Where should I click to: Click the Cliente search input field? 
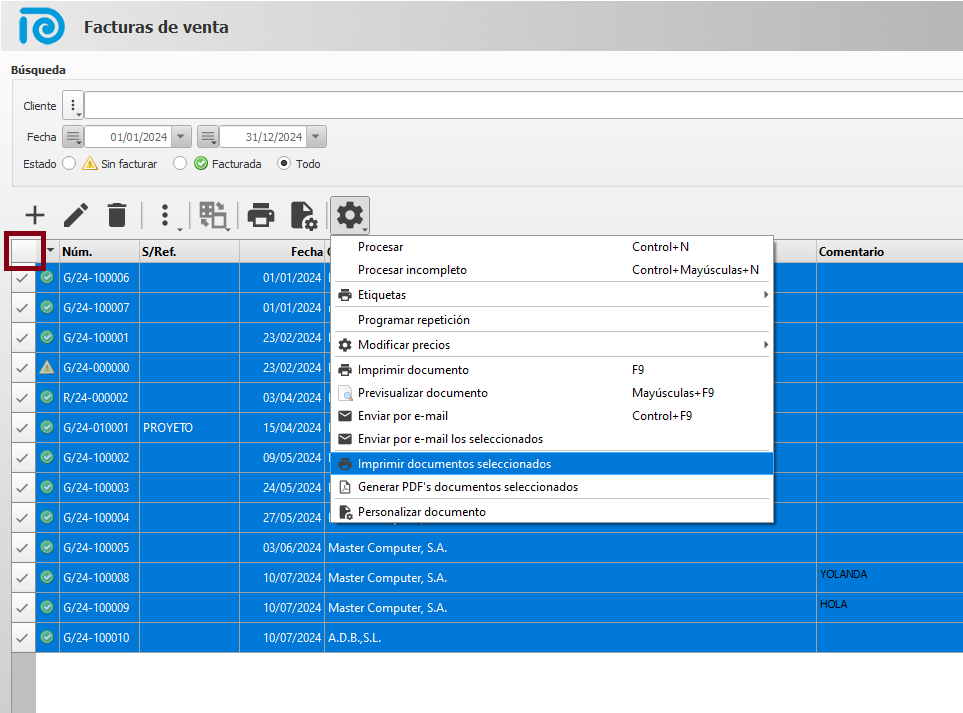(x=520, y=106)
